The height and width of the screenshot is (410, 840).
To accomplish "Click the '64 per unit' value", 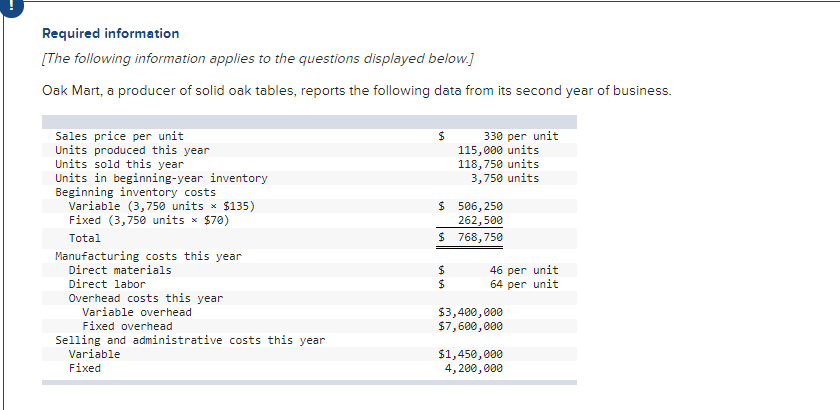I will 524,284.
